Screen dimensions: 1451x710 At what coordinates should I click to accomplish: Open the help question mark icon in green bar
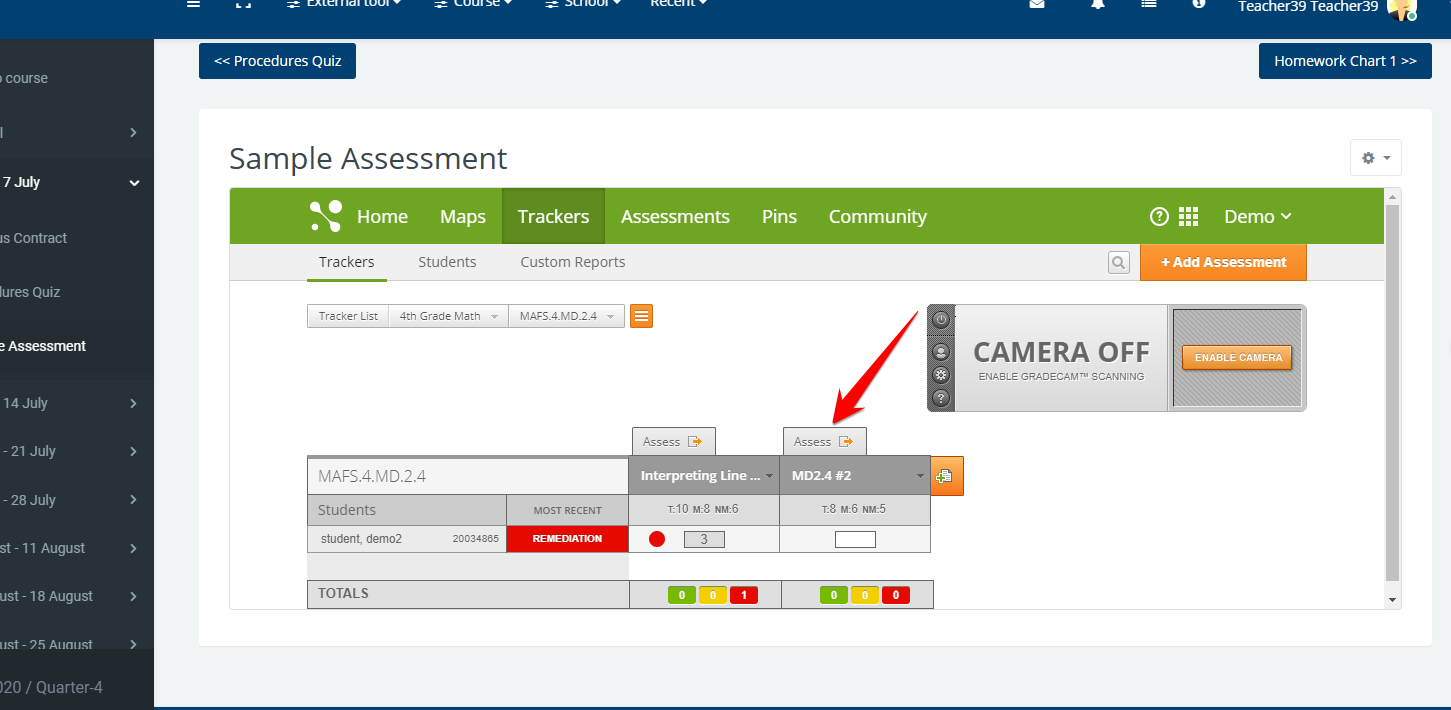(x=1159, y=217)
